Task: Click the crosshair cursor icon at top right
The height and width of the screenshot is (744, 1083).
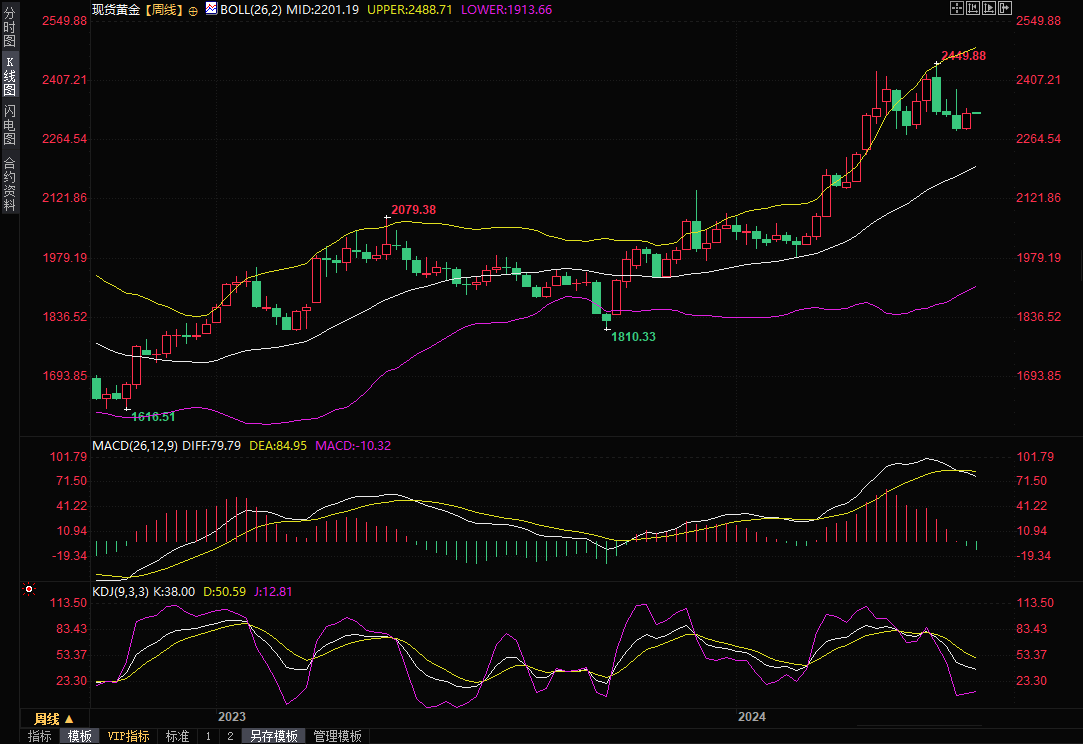Action: [x=956, y=8]
